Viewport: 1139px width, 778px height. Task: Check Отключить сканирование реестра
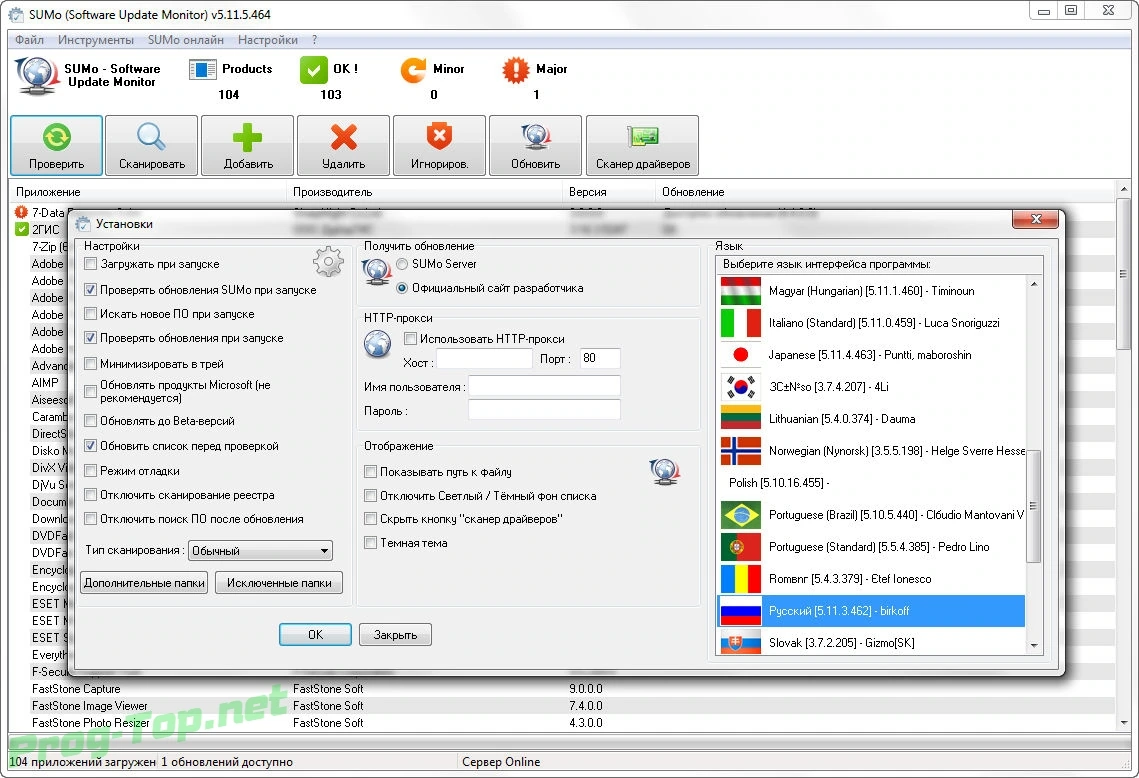coord(91,495)
